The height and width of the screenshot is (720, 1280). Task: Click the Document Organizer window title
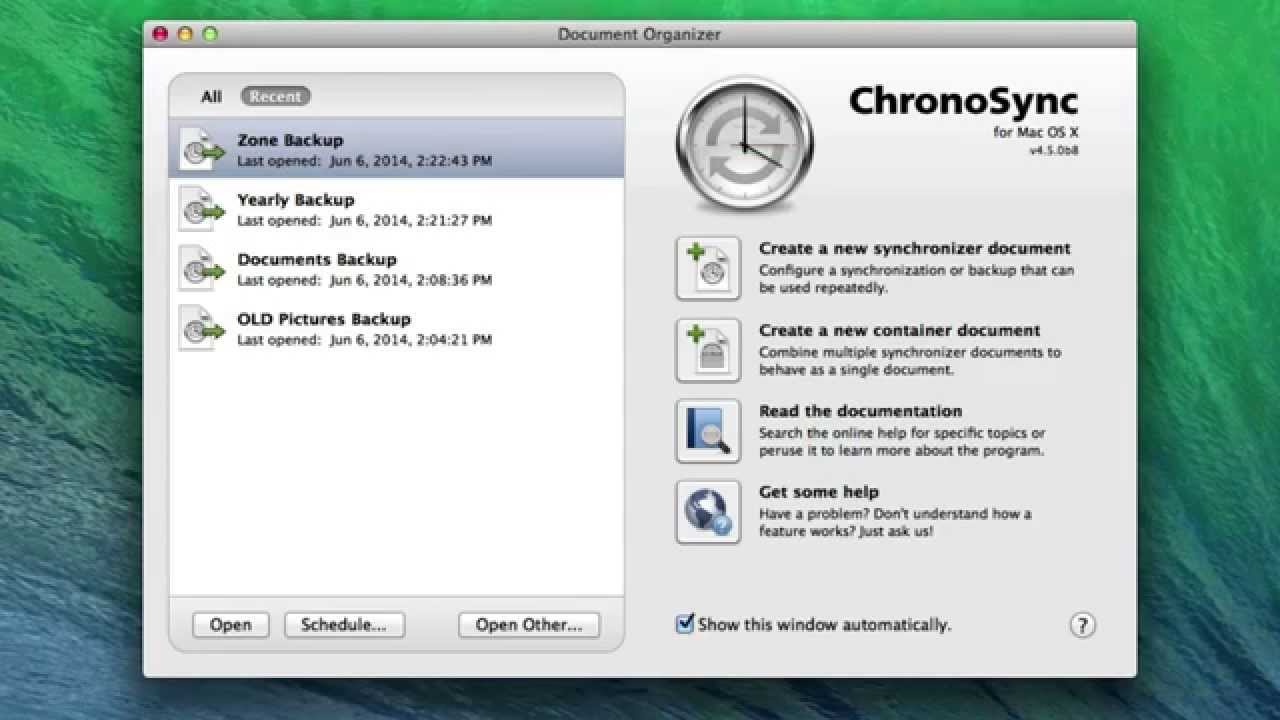coord(639,35)
